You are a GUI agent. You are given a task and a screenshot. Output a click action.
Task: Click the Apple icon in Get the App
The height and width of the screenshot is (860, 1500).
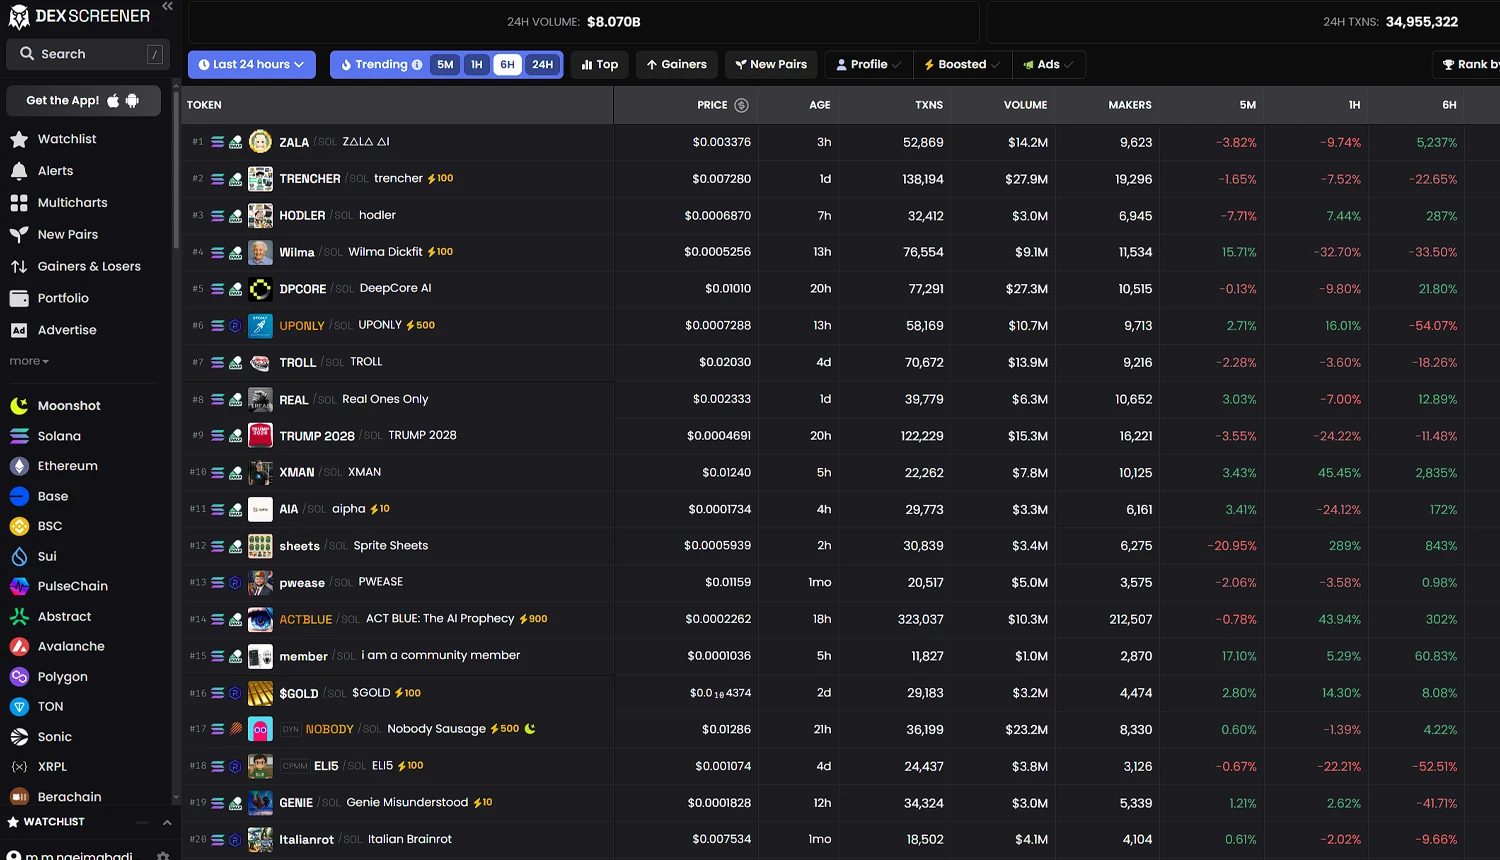pos(113,101)
